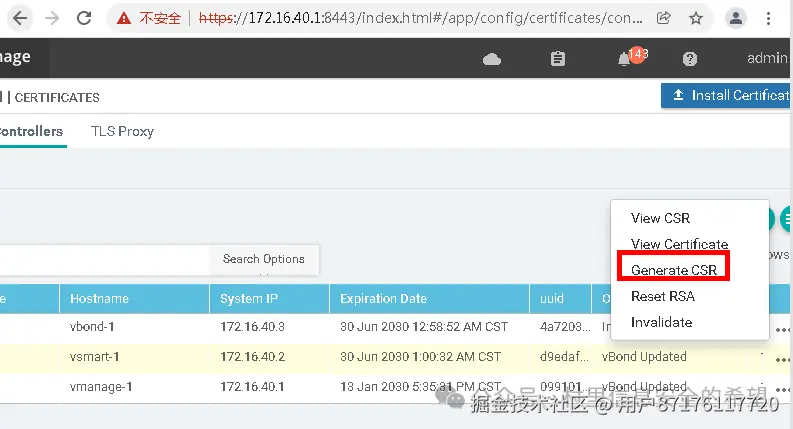Click the Install Certificate button

point(726,96)
